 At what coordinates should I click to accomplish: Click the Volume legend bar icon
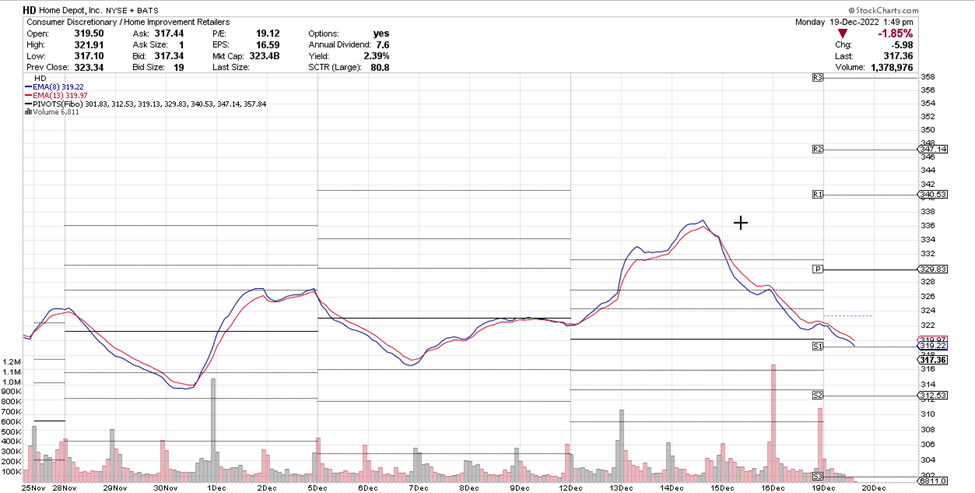pos(28,112)
